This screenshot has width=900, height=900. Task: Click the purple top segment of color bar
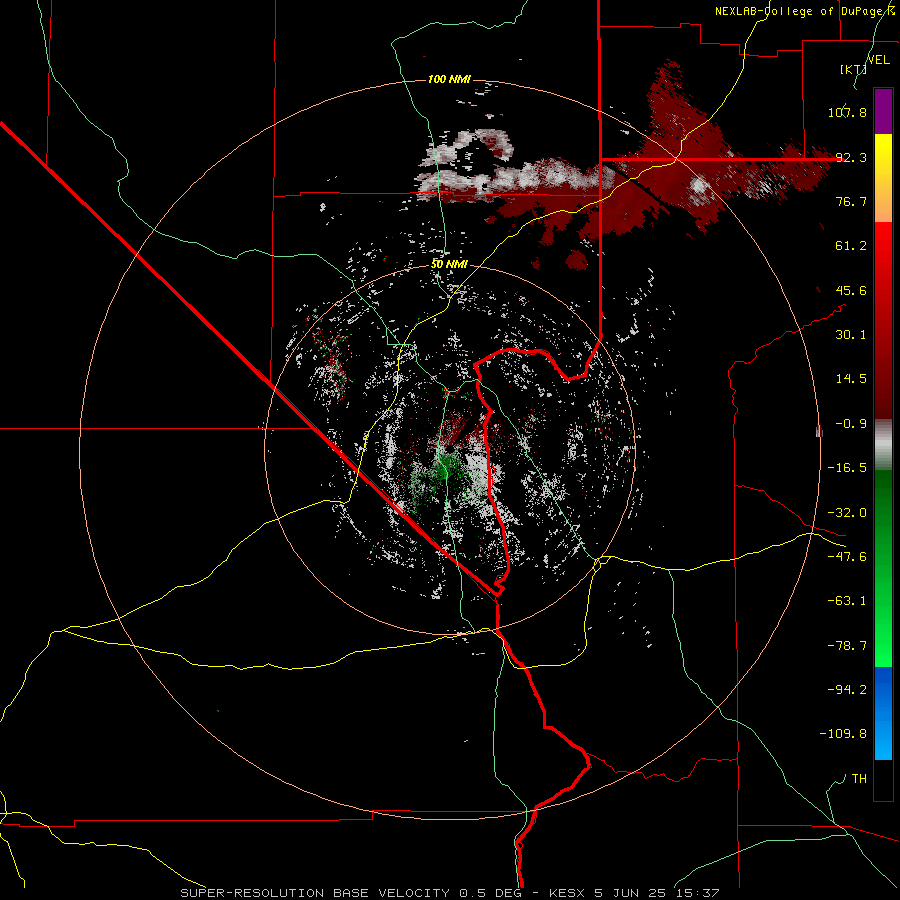click(x=883, y=111)
